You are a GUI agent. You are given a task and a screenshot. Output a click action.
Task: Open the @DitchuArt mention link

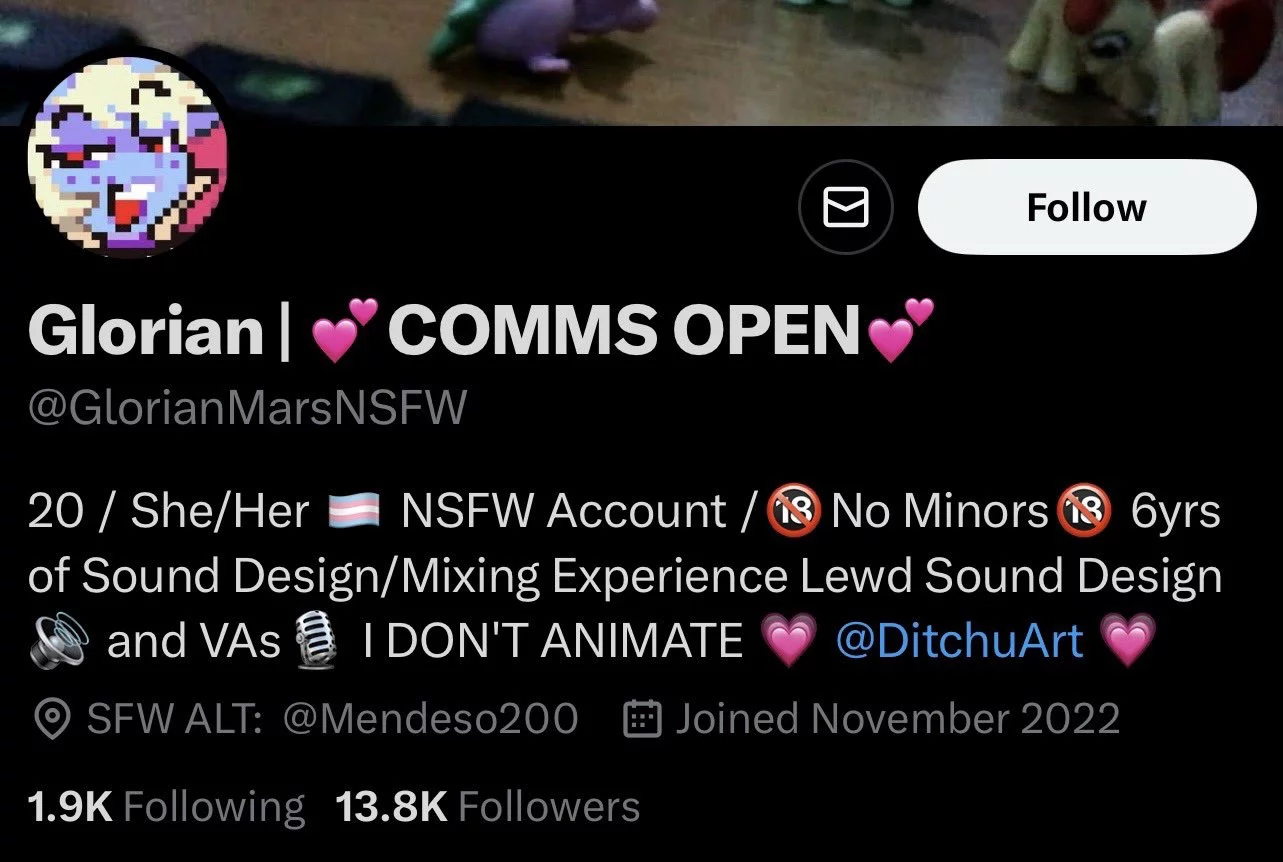pos(958,640)
